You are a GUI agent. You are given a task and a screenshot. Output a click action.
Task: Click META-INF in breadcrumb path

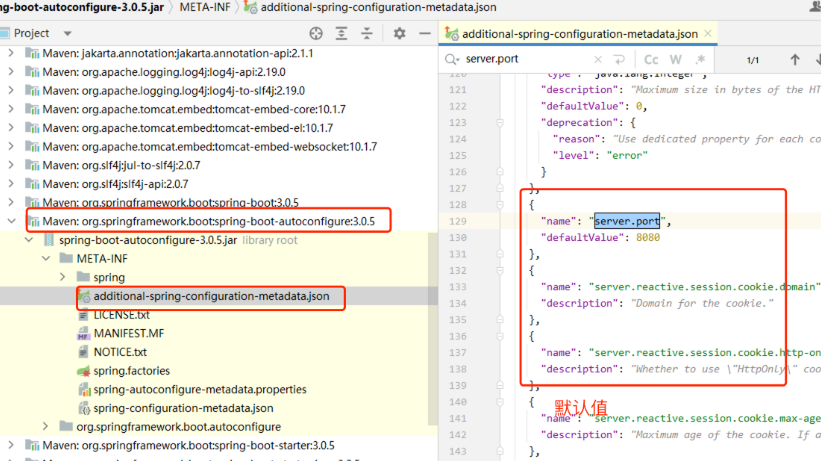tap(205, 7)
